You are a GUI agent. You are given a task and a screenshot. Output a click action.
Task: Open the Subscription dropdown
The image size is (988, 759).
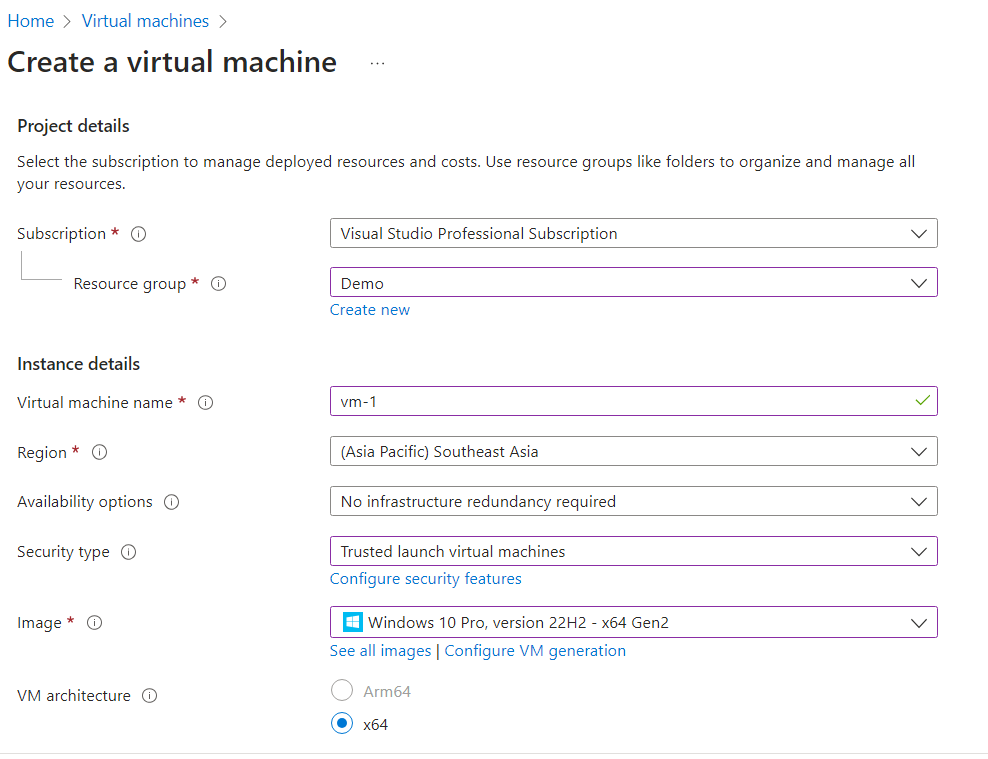[x=919, y=233]
